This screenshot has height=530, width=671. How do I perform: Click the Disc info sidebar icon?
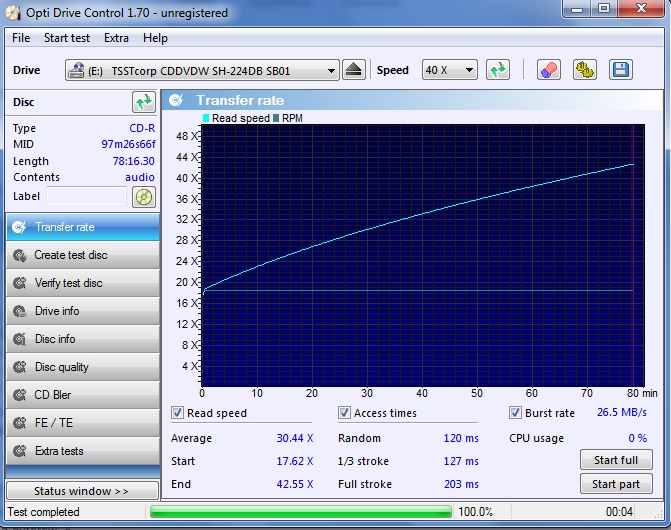pos(19,339)
